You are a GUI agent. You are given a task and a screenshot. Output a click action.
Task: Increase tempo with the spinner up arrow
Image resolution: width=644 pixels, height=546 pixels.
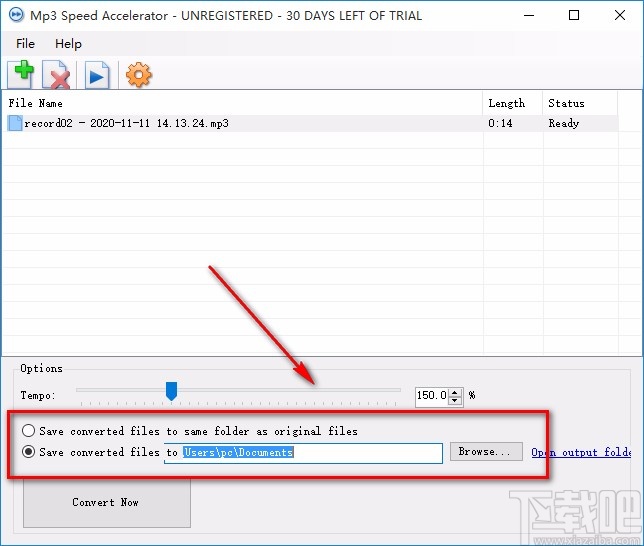point(455,392)
